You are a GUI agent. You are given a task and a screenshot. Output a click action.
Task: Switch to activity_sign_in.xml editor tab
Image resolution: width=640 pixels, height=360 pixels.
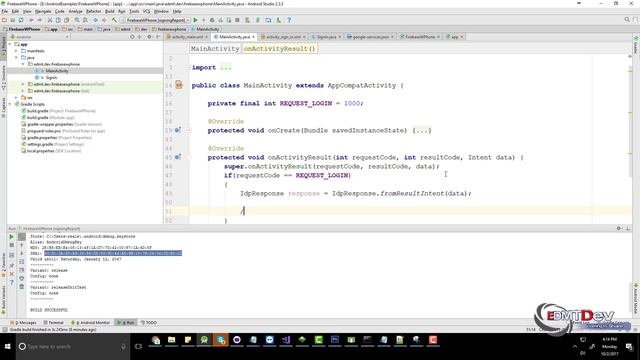(282, 37)
